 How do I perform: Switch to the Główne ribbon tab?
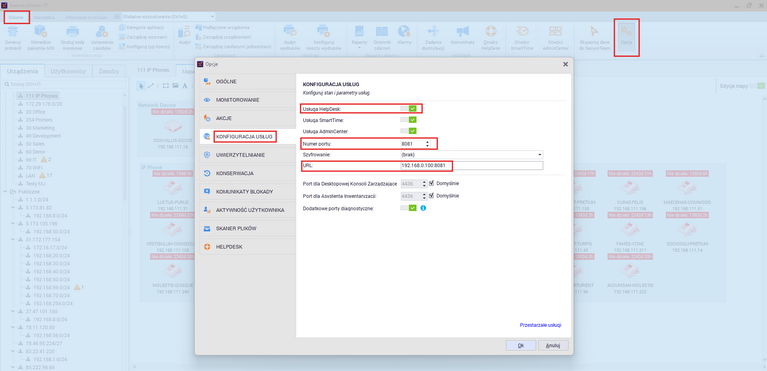(x=17, y=17)
